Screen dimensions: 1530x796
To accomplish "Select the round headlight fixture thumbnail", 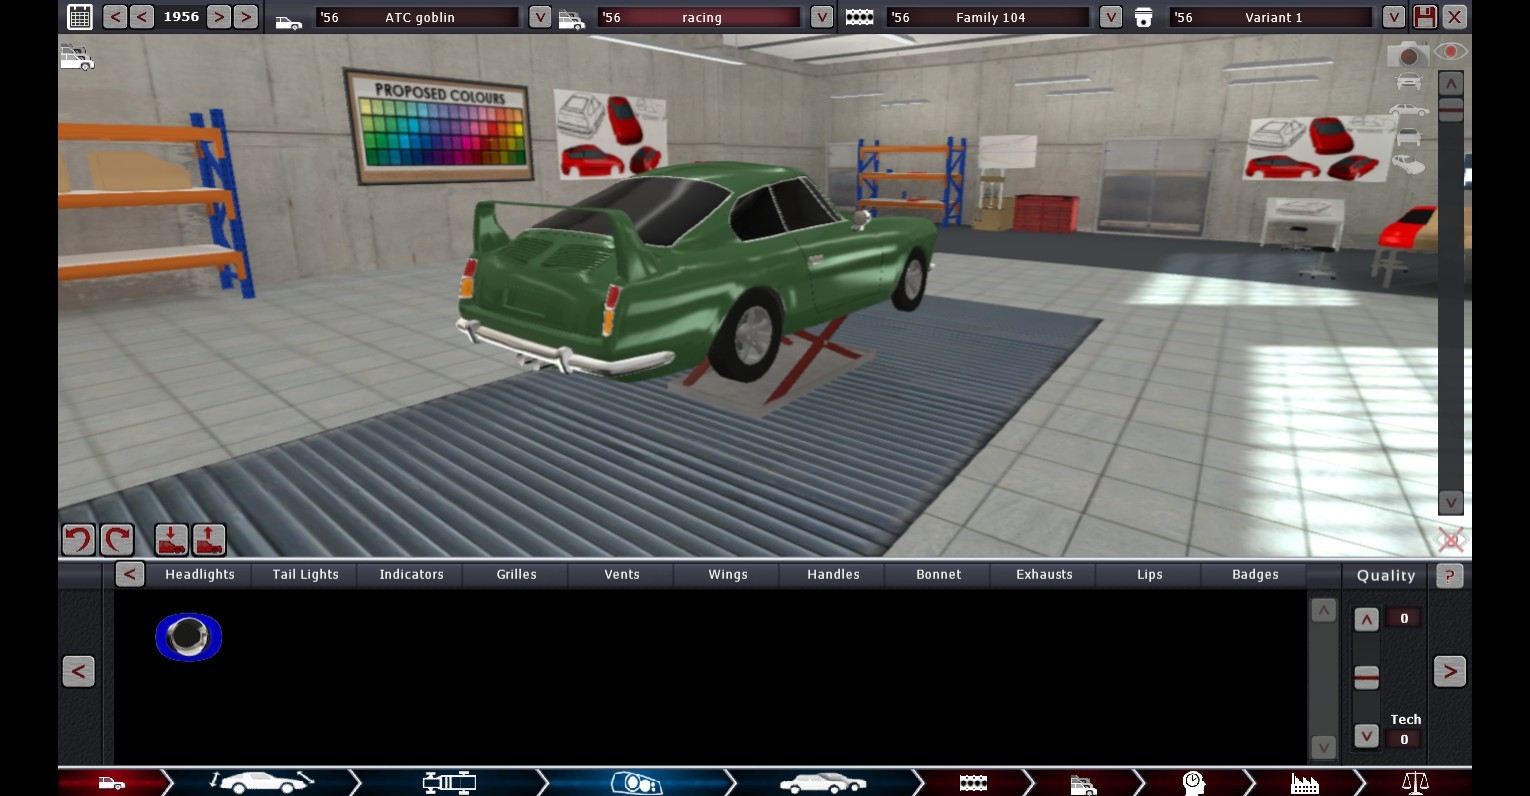I will (188, 637).
